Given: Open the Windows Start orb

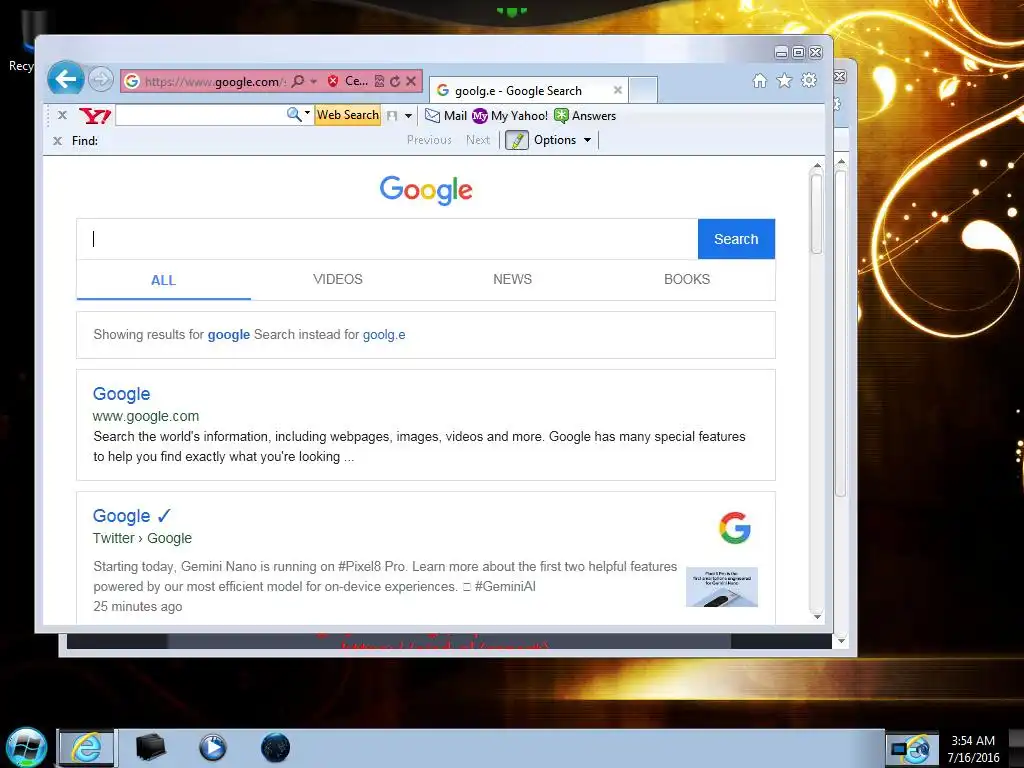Looking at the screenshot, I should point(26,748).
